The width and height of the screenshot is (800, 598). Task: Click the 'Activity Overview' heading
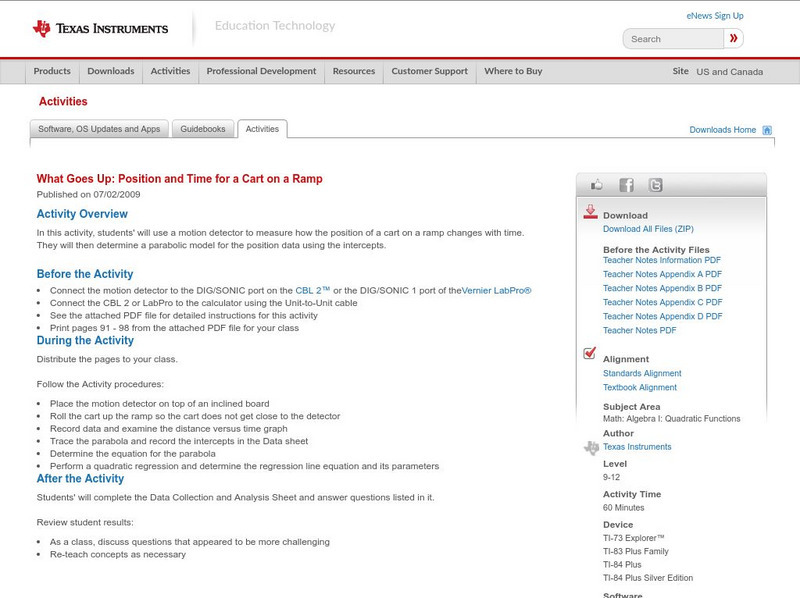tap(82, 214)
